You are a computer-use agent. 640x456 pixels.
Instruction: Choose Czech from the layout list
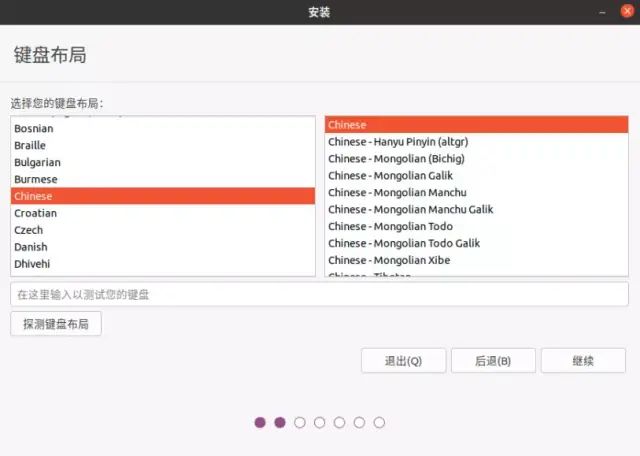tap(28, 231)
